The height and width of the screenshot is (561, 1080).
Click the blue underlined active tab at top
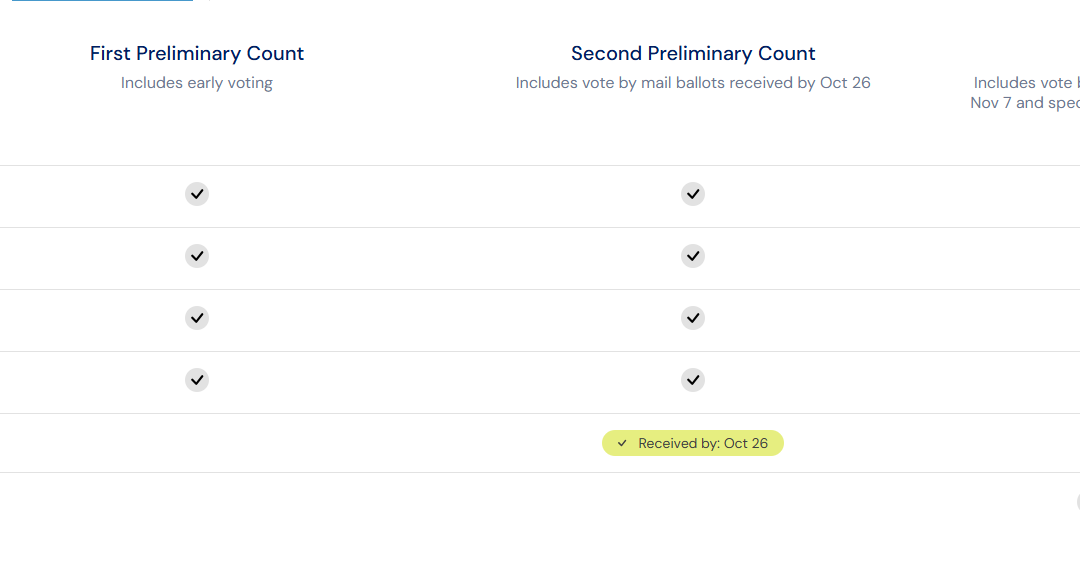(103, 1)
